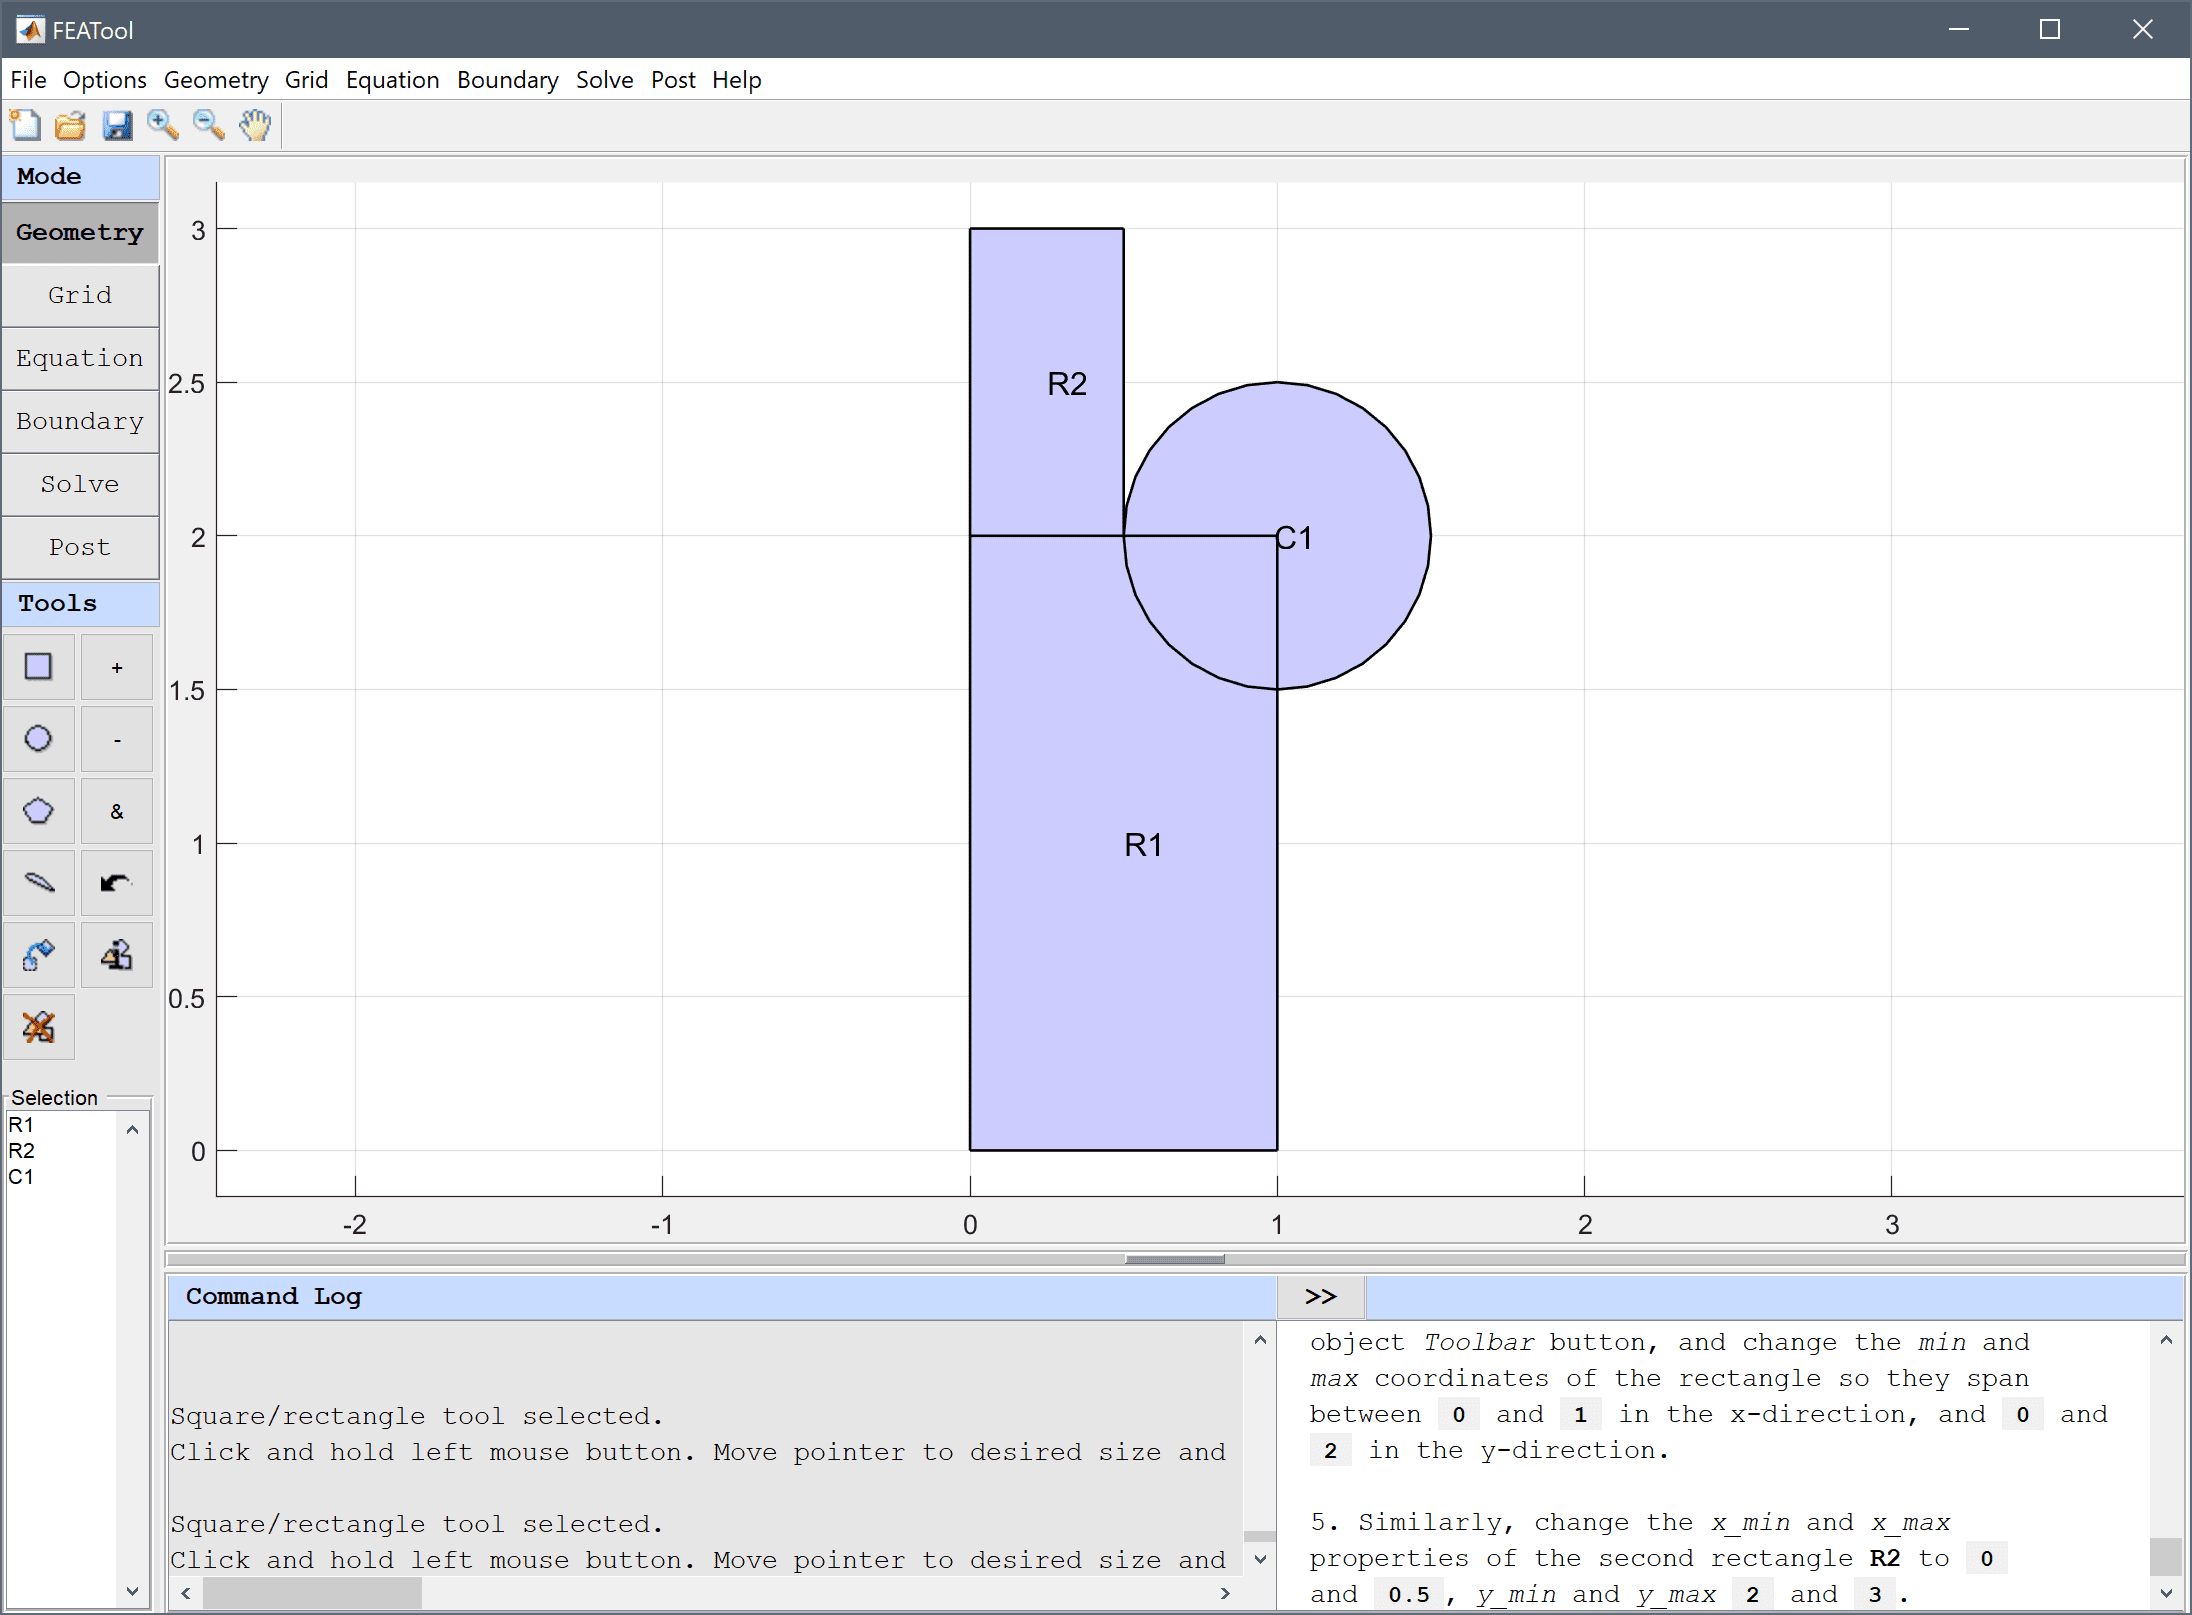Click the Save floppy disk icon
Image resolution: width=2192 pixels, height=1615 pixels.
[117, 125]
